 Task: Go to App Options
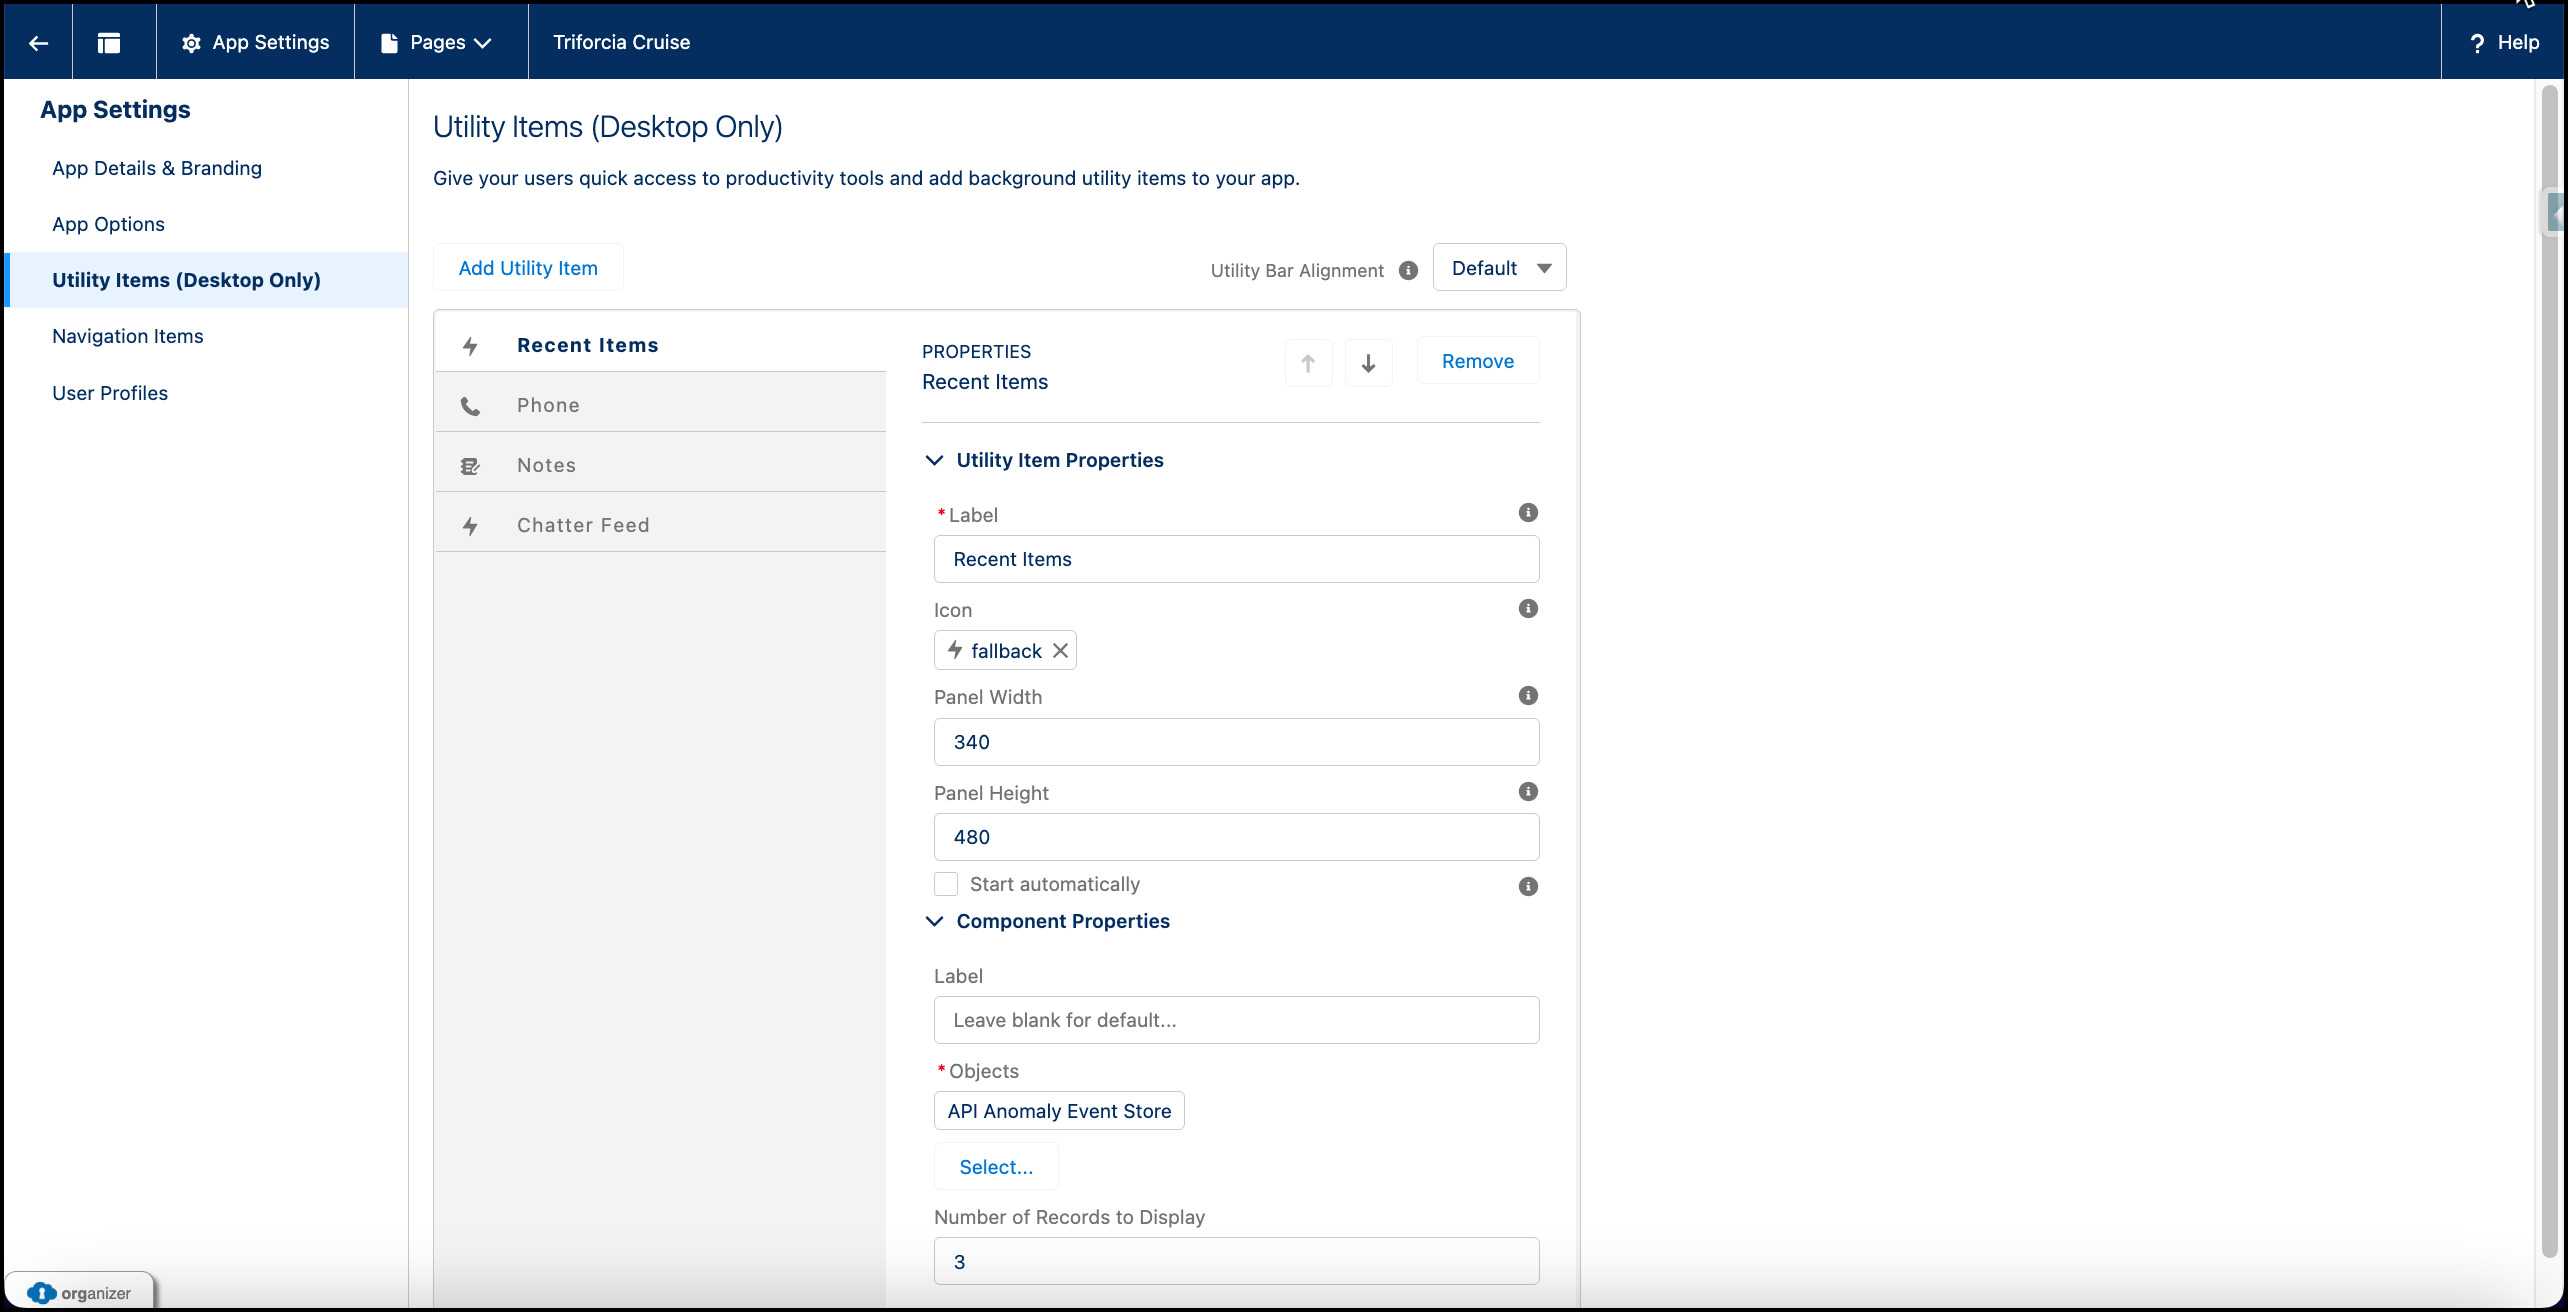pyautogui.click(x=108, y=224)
